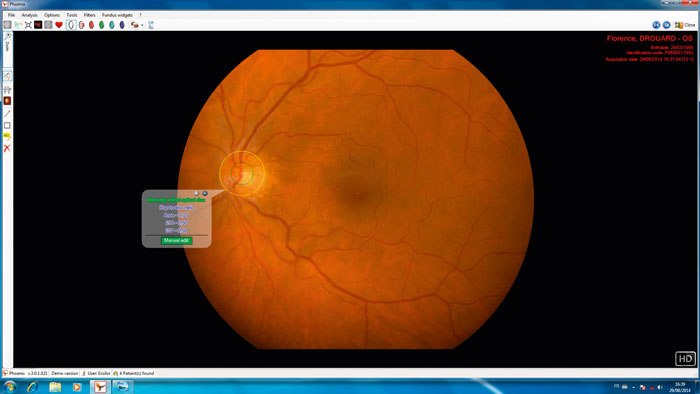Click the Close button at top right
Screen dimensions: 700x394
[x=685, y=25]
